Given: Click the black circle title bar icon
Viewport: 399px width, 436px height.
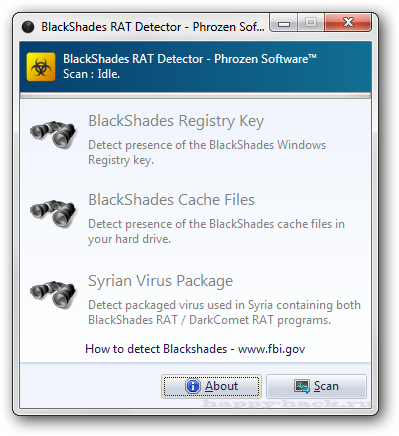Looking at the screenshot, I should point(28,27).
